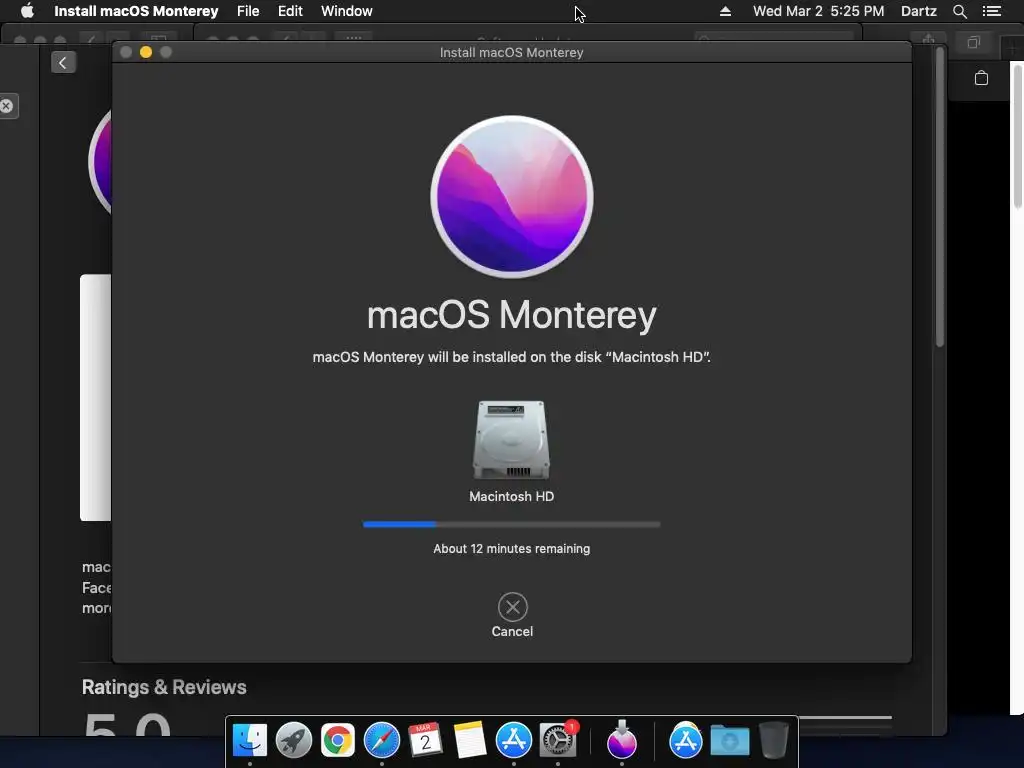Viewport: 1024px width, 768px height.
Task: Open the Install macOS Monterey app menu
Action: tap(136, 11)
